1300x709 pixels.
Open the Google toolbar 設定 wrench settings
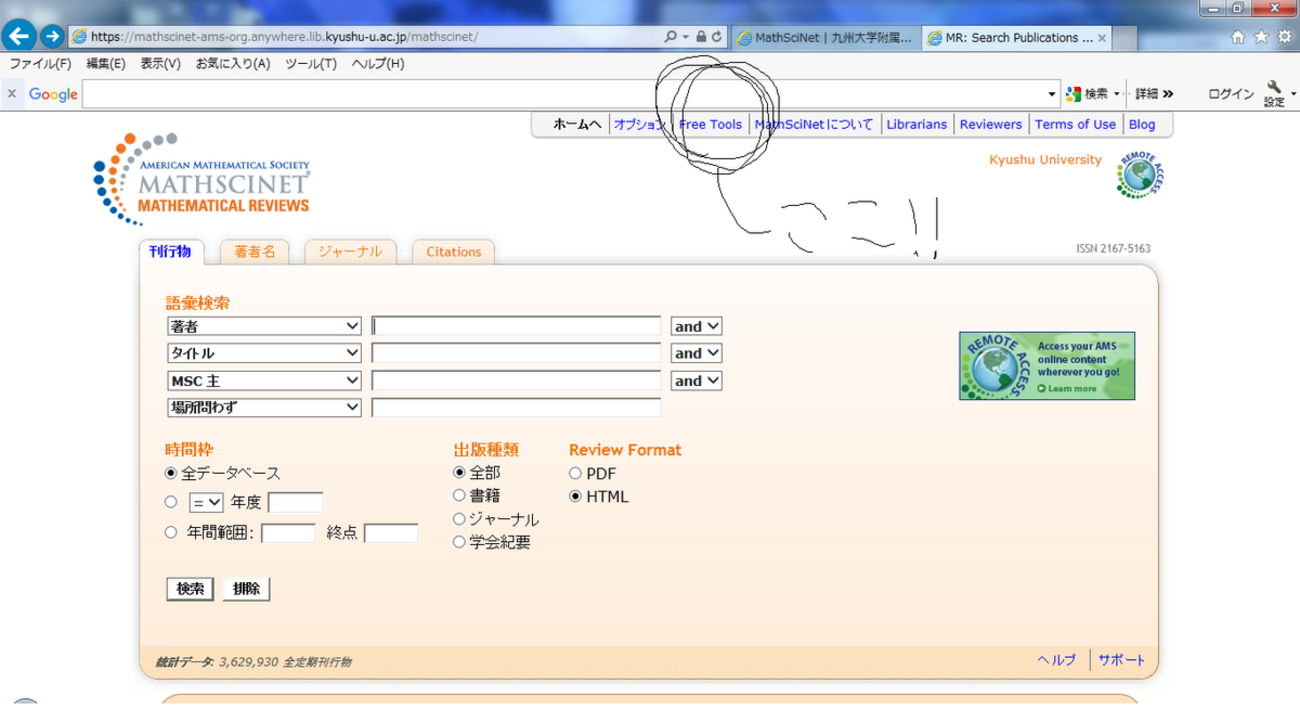point(1274,94)
